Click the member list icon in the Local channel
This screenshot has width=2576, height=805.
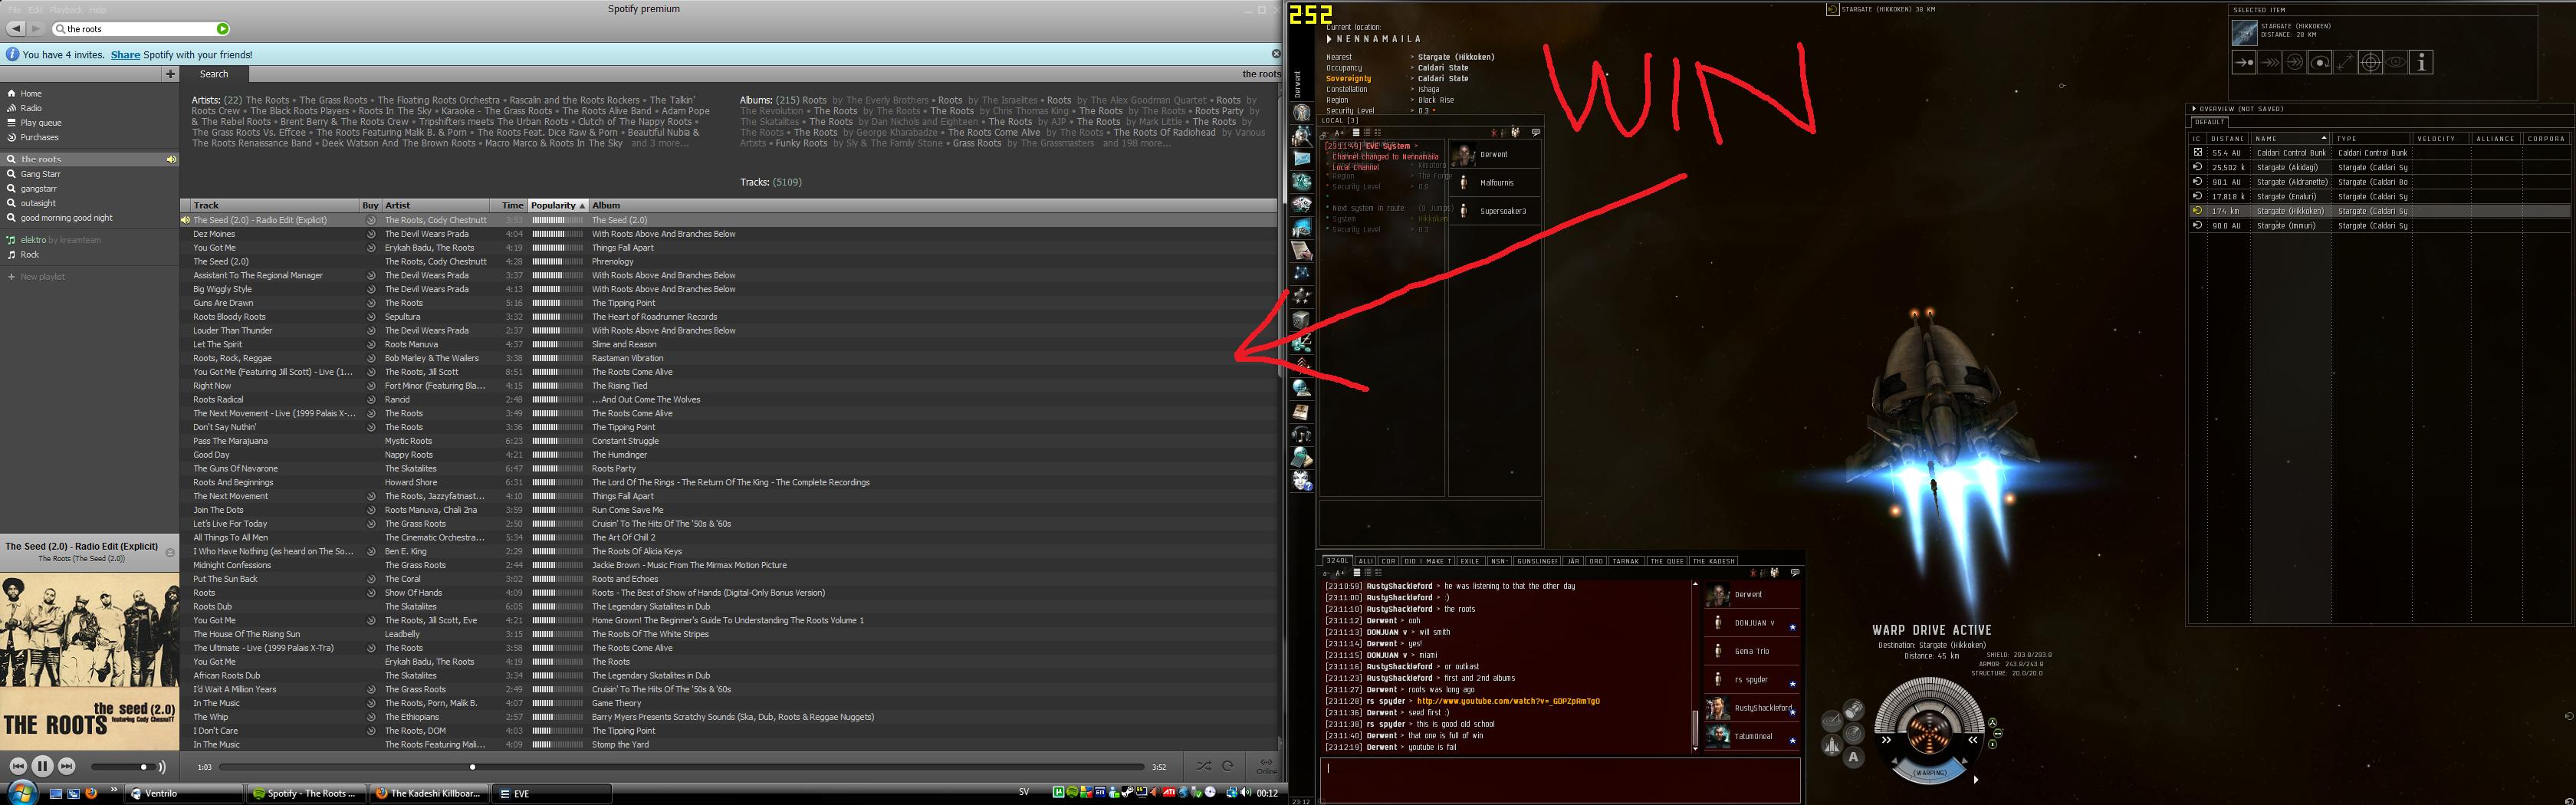pyautogui.click(x=1516, y=132)
